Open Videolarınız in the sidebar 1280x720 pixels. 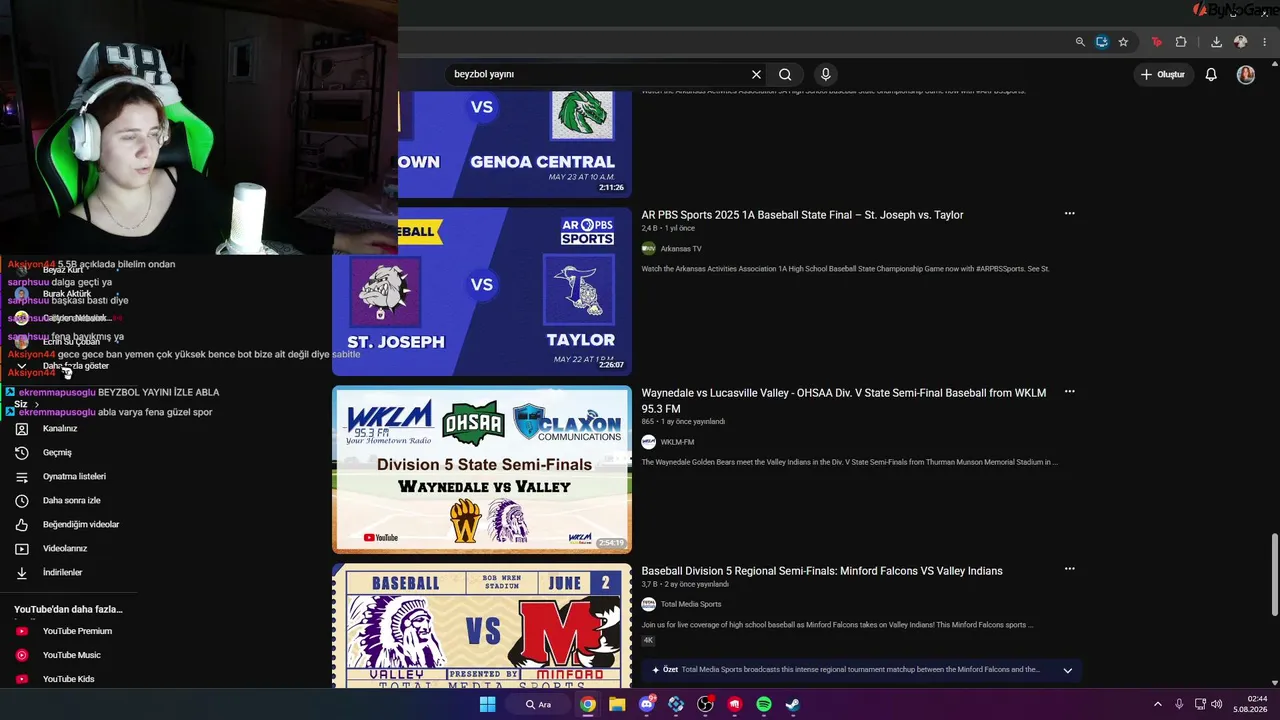pos(65,549)
